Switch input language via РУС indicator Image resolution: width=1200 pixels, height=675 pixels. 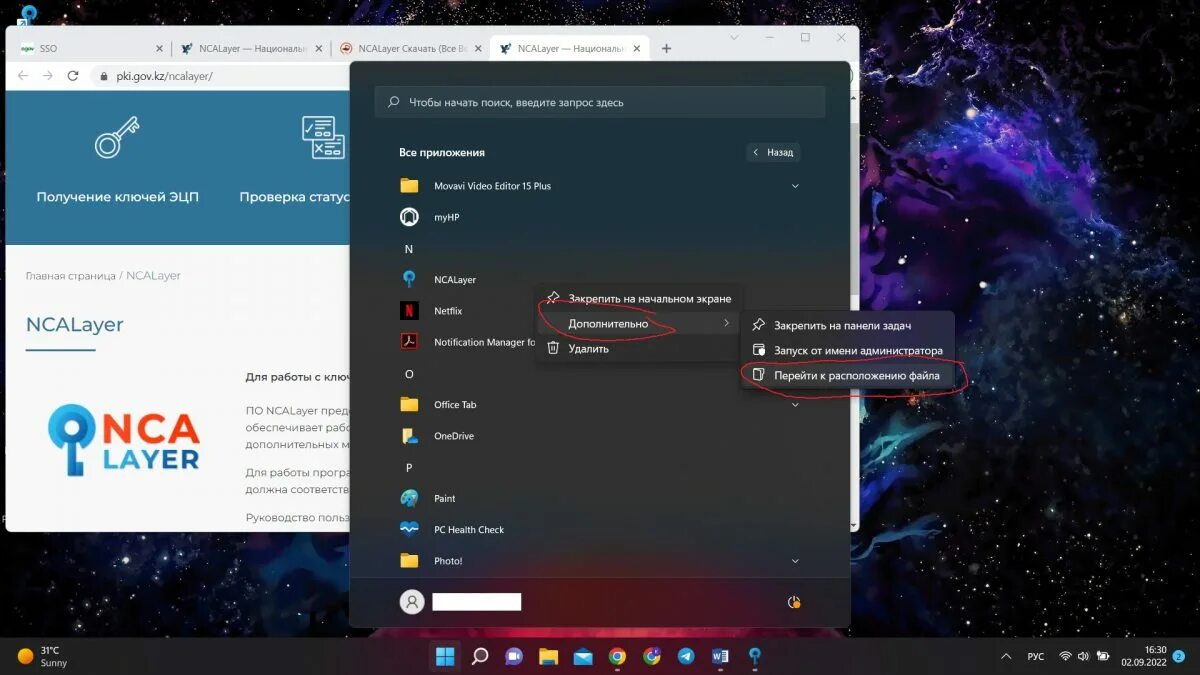[1036, 656]
